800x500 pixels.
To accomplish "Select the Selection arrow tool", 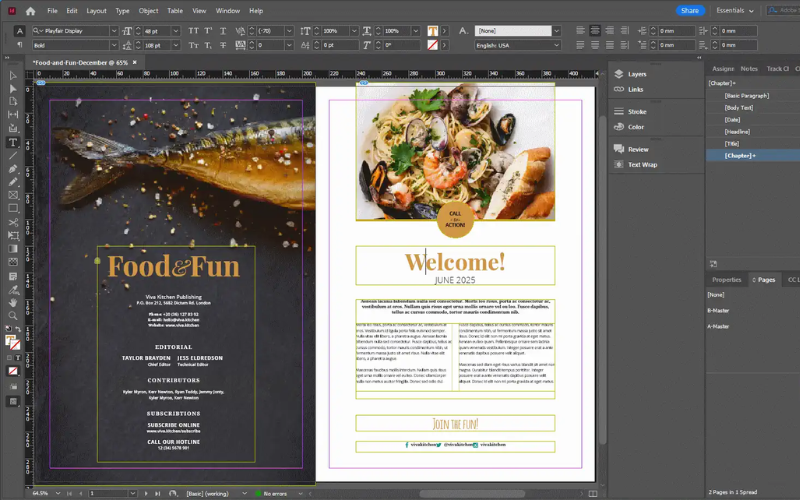I will [x=13, y=76].
